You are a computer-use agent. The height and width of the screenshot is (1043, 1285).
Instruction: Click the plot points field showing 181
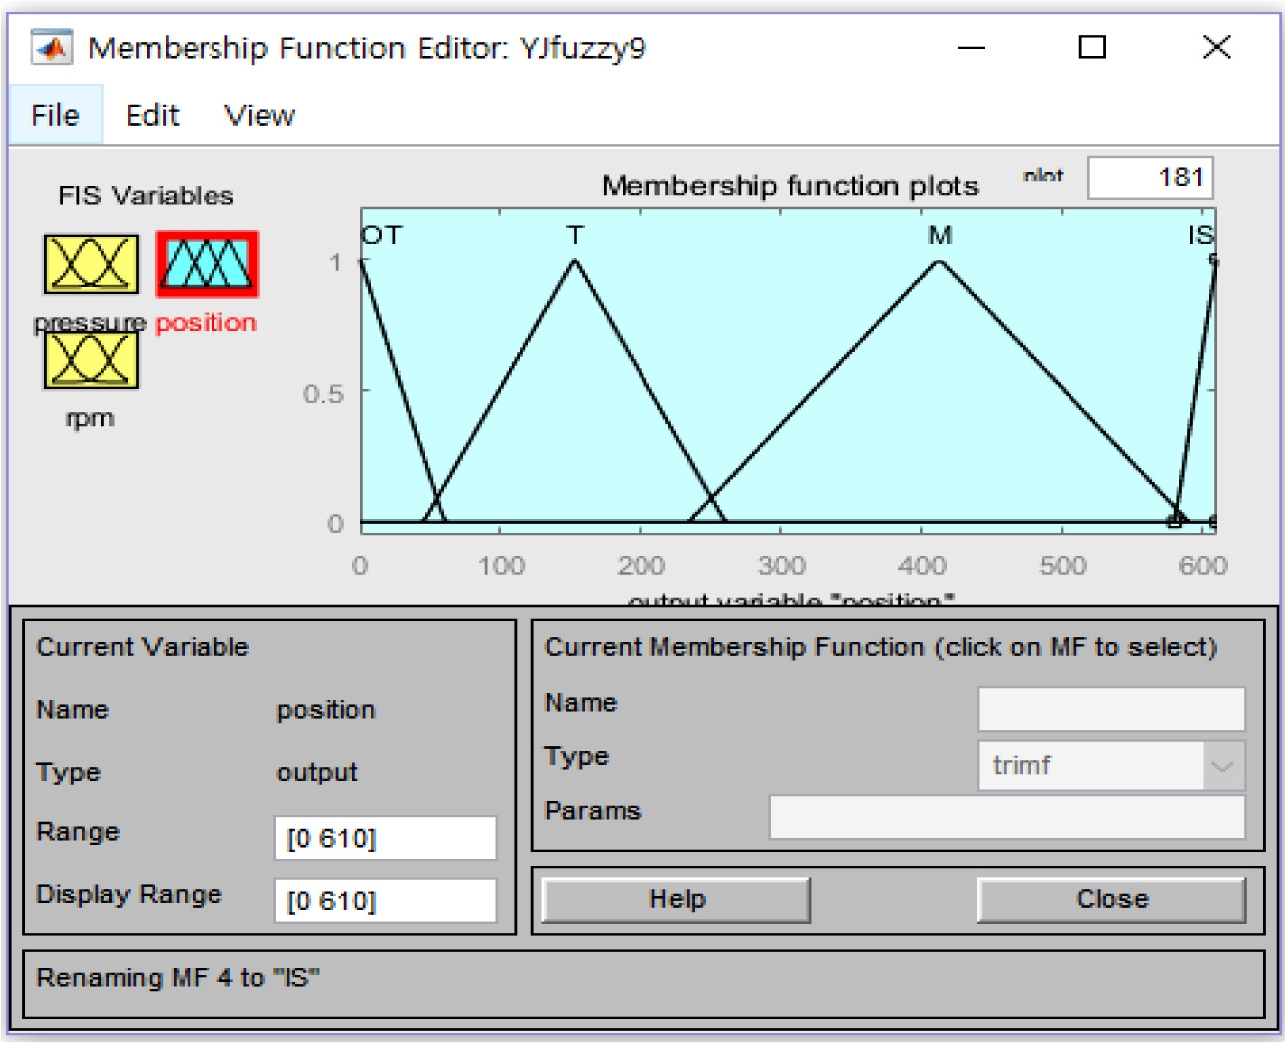tap(1150, 178)
